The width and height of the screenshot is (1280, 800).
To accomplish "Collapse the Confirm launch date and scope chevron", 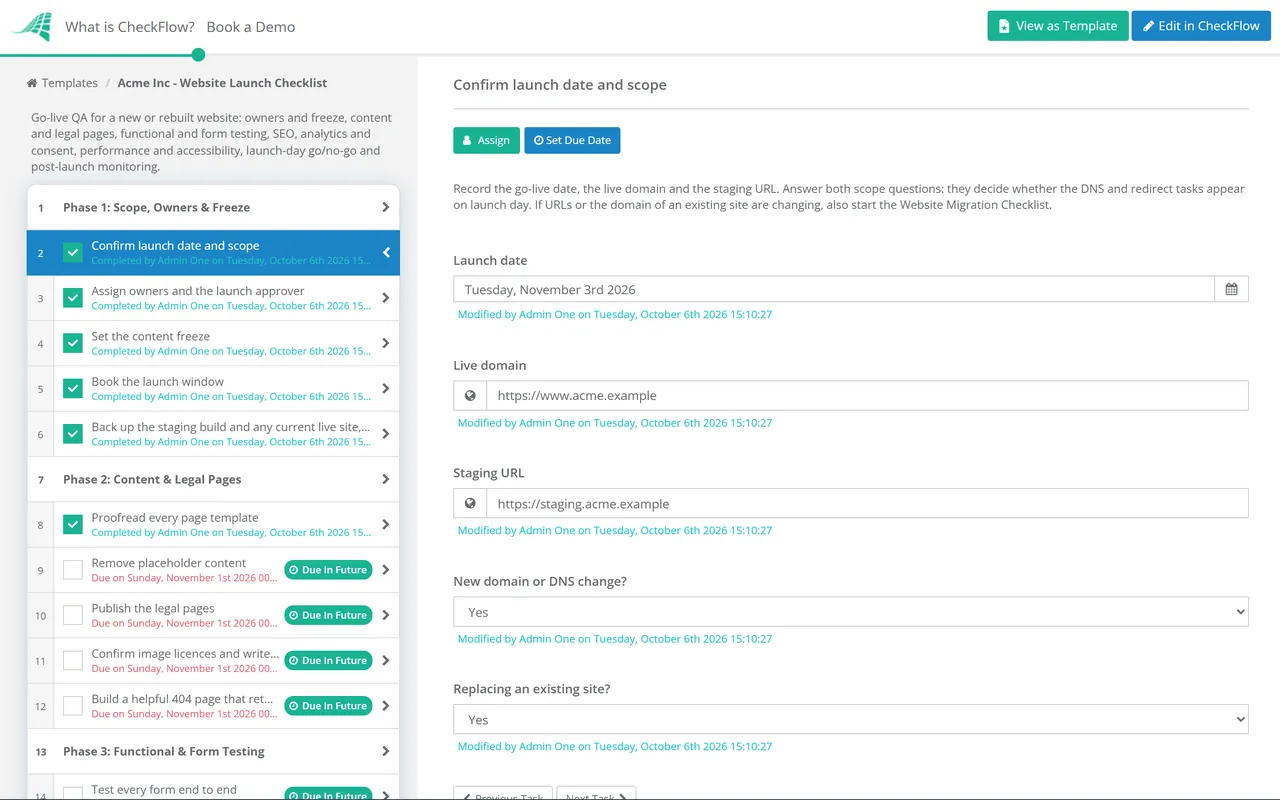I will (386, 253).
